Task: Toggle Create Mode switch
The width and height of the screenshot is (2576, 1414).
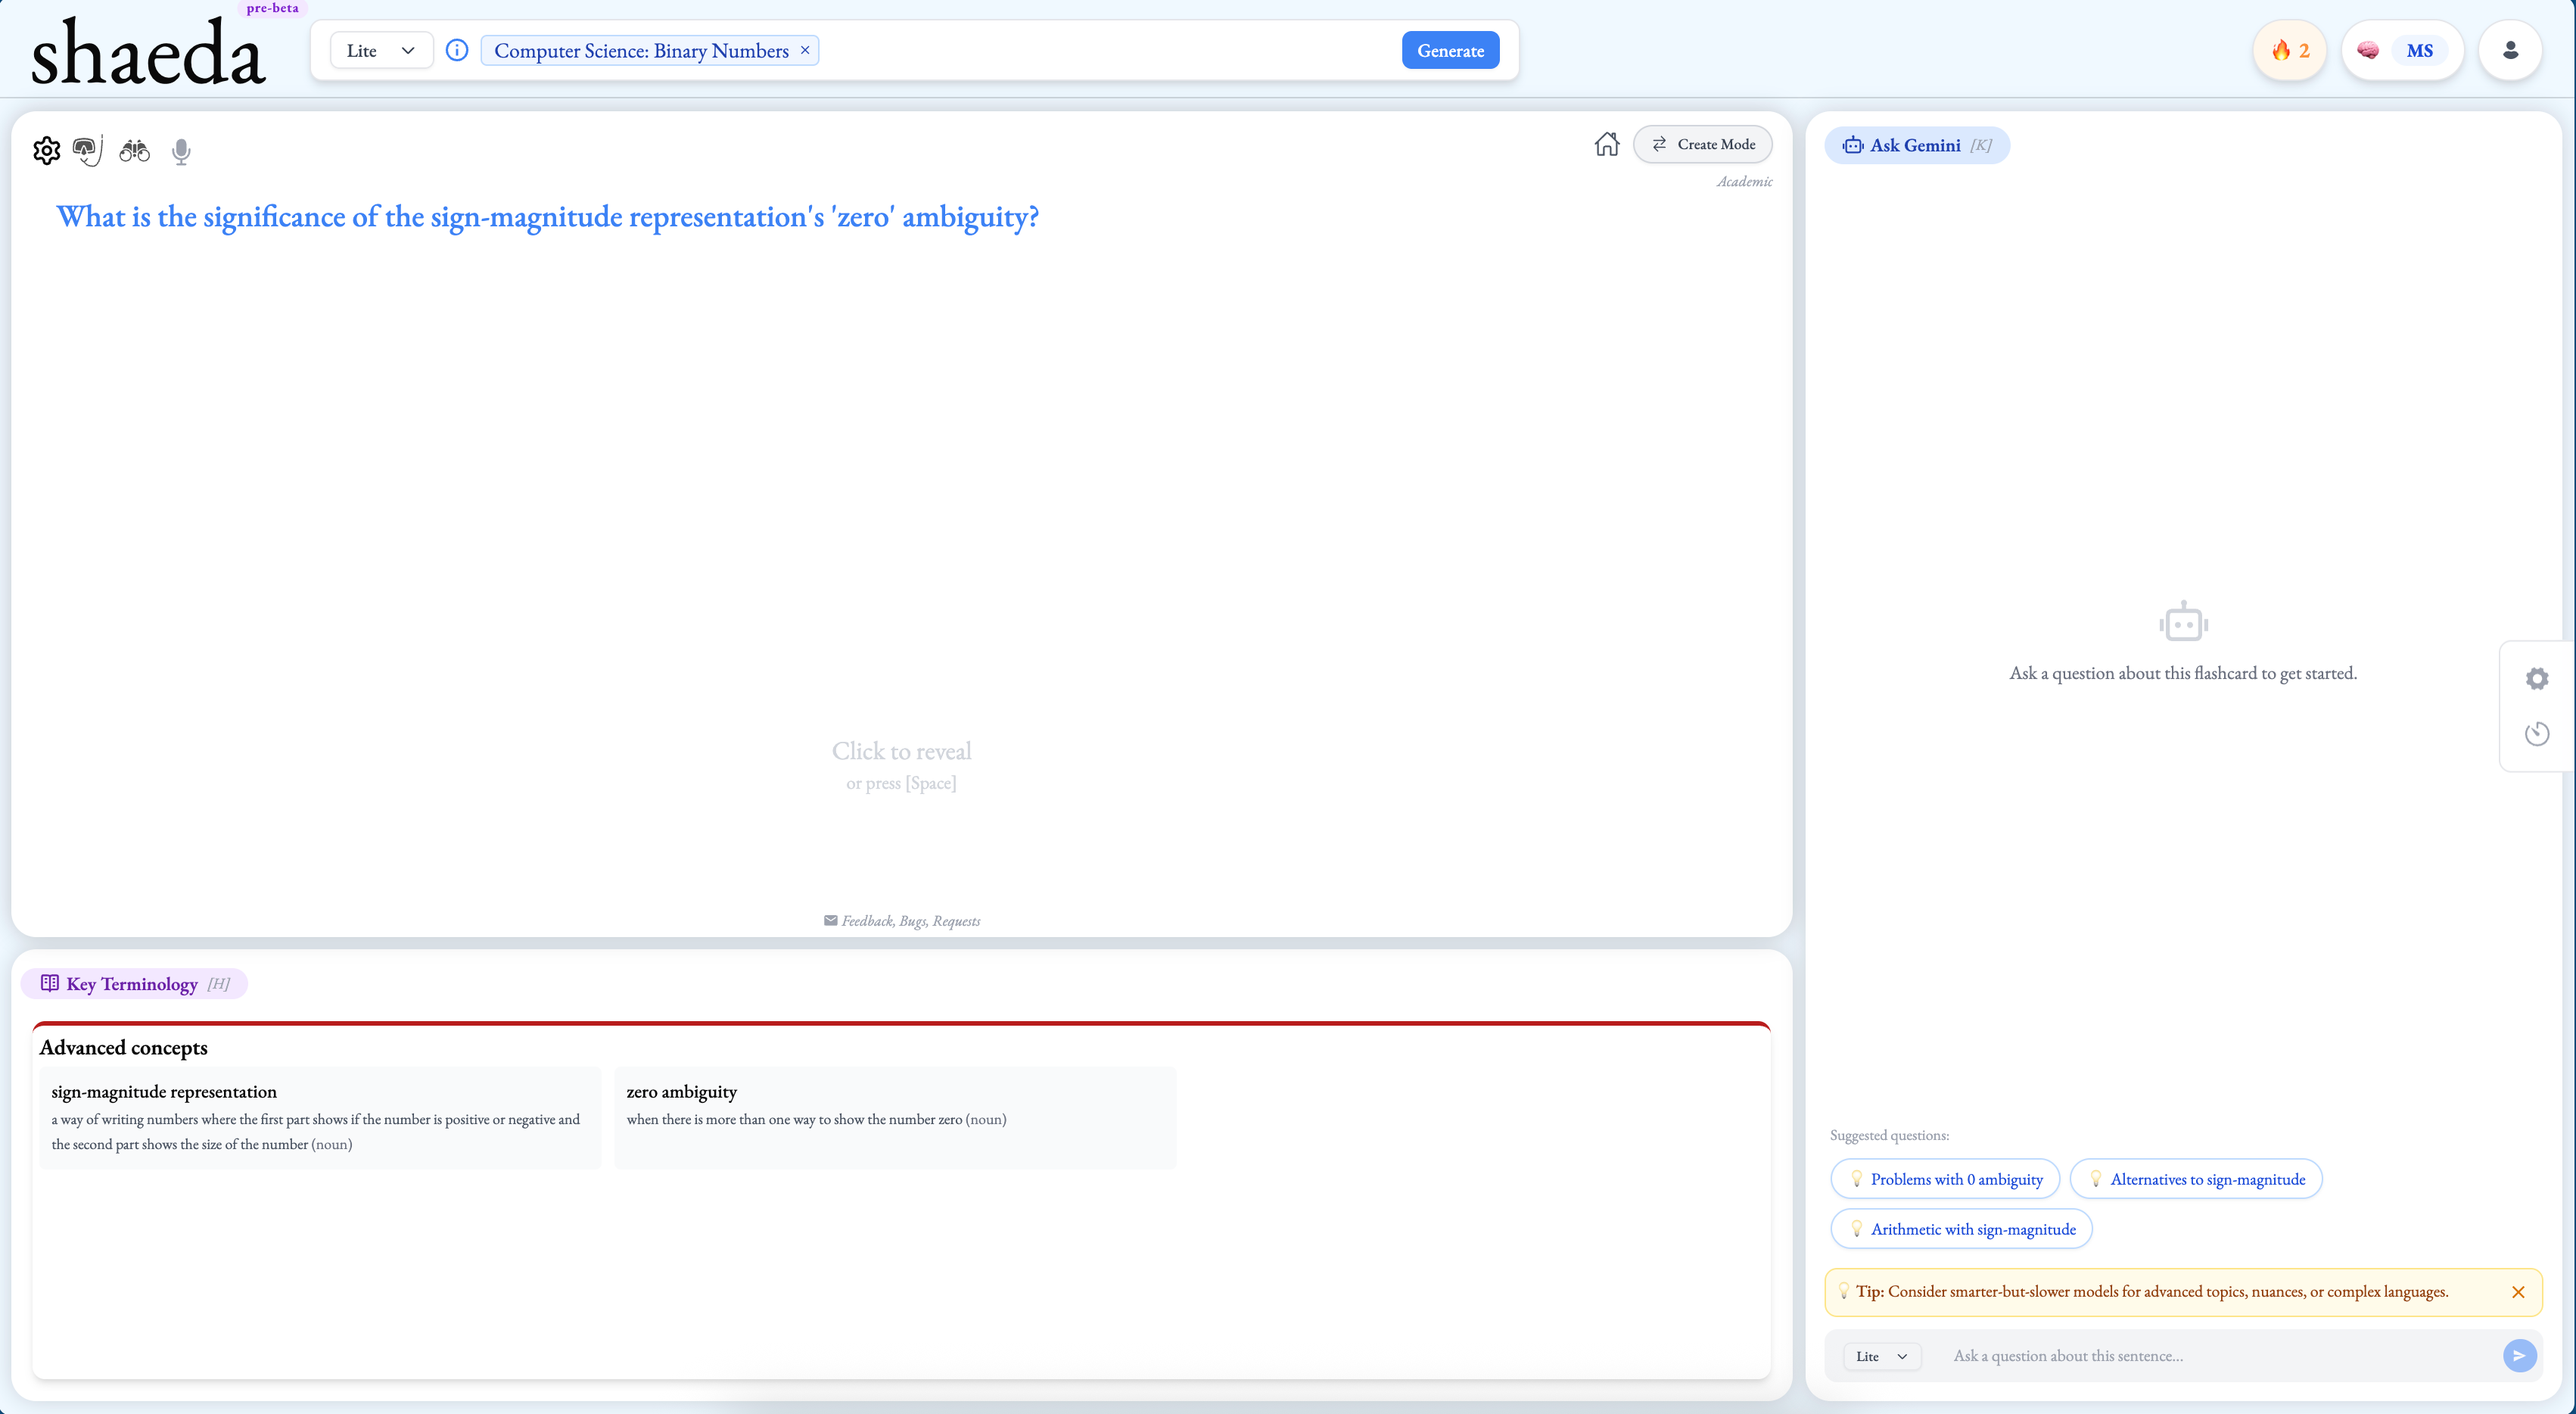Action: click(1703, 144)
